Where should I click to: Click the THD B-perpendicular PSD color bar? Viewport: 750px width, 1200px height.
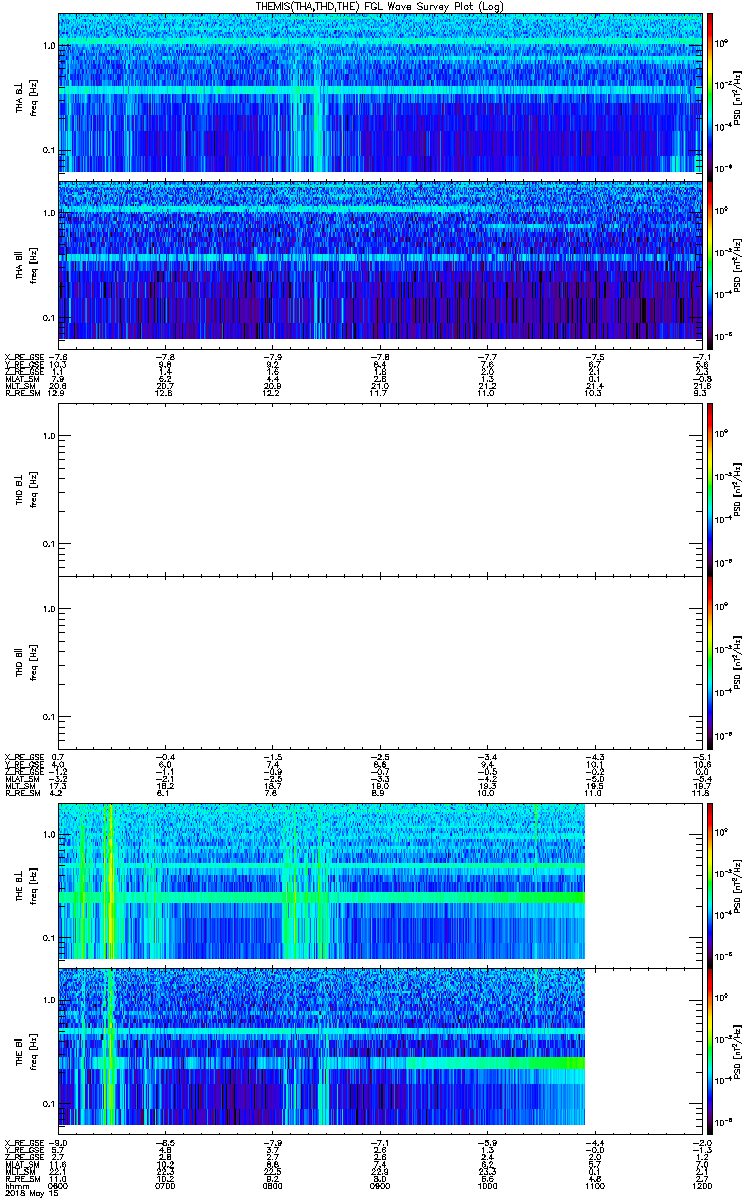coord(710,489)
